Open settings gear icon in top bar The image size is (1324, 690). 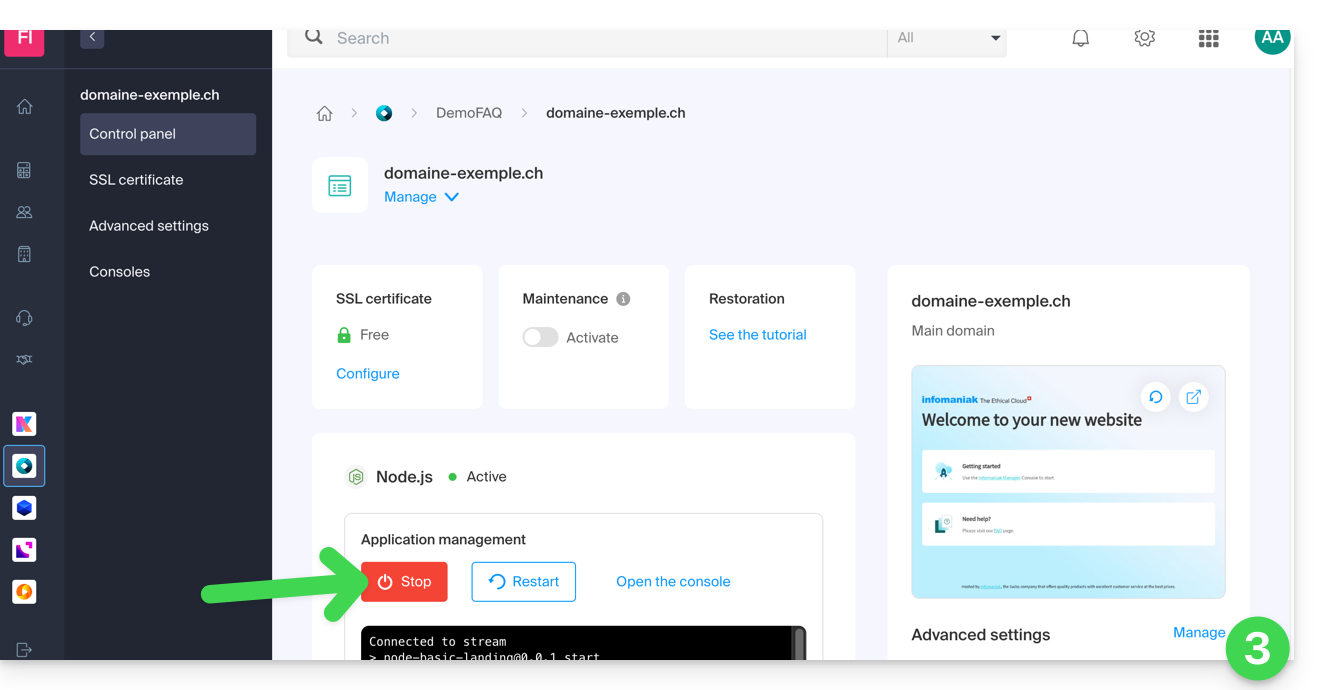click(x=1144, y=39)
